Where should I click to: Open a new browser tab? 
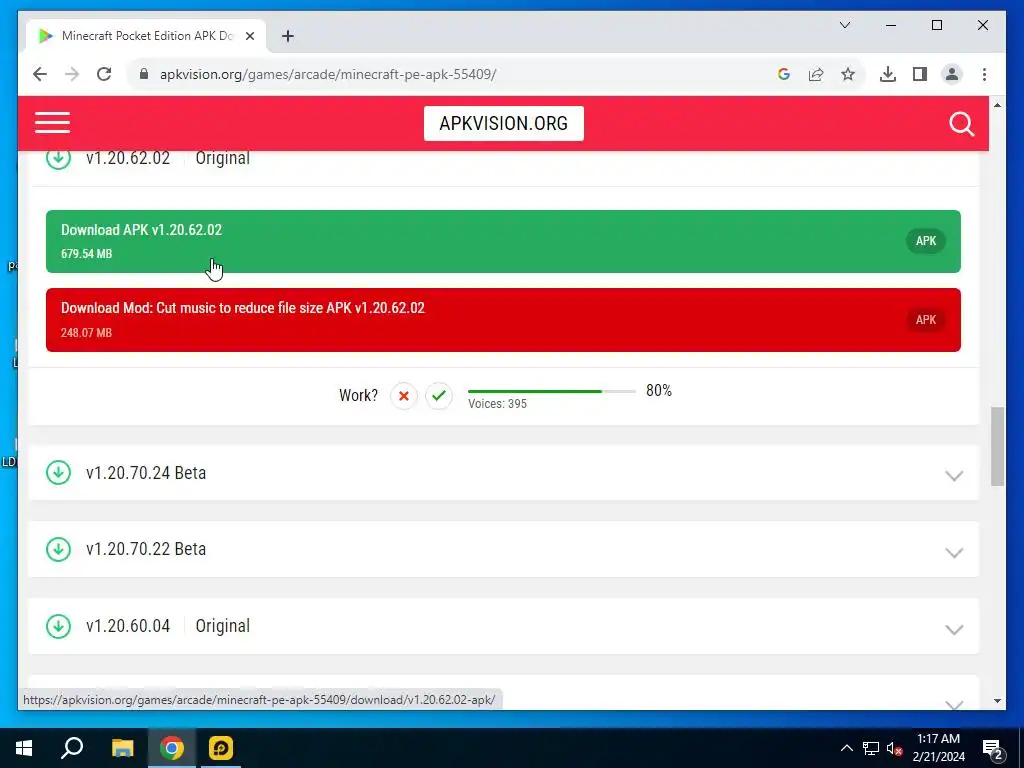click(287, 36)
